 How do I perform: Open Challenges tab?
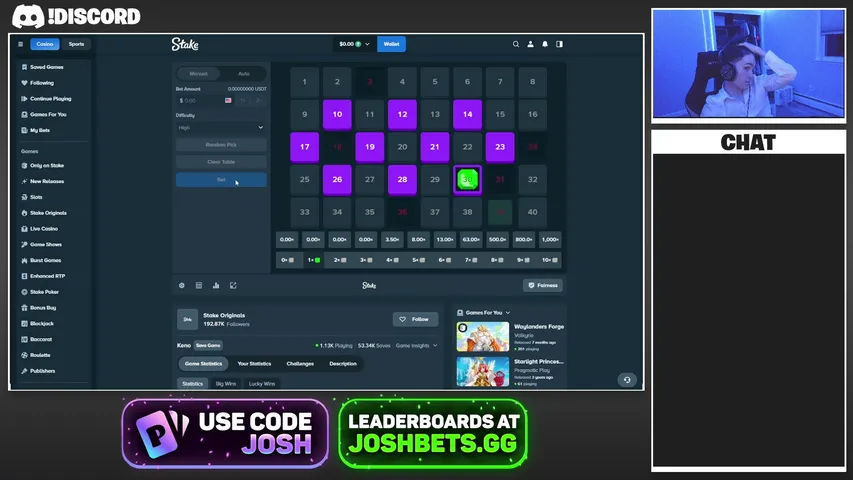[300, 364]
